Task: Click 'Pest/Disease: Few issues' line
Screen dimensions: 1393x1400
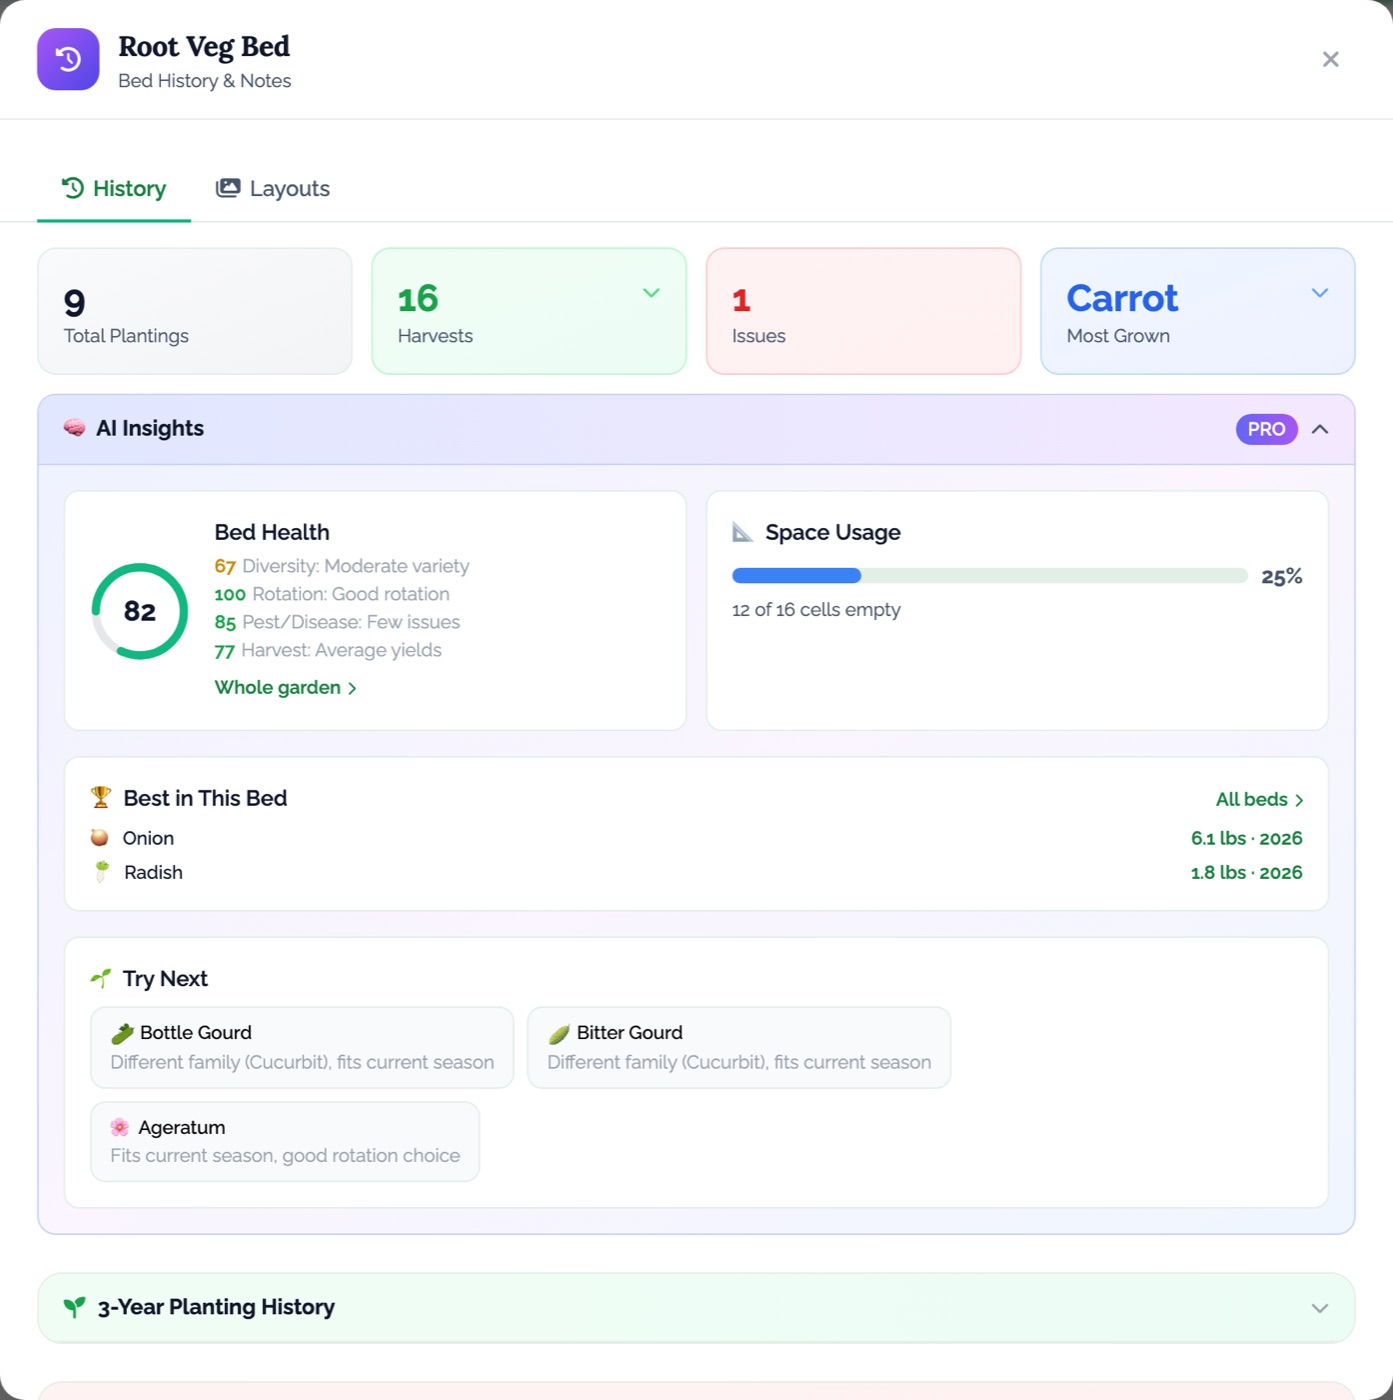Action: [x=337, y=622]
